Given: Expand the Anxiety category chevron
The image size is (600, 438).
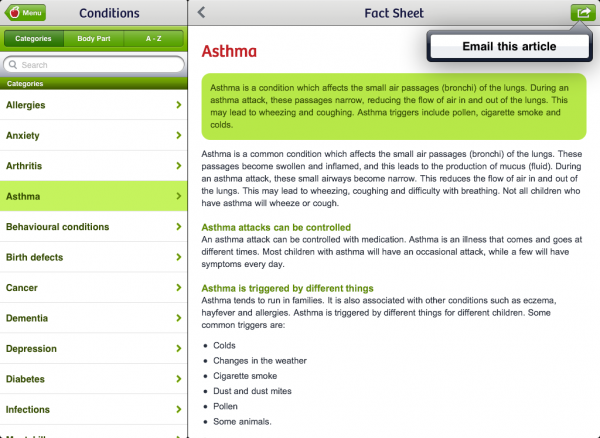Looking at the screenshot, I should pos(179,135).
